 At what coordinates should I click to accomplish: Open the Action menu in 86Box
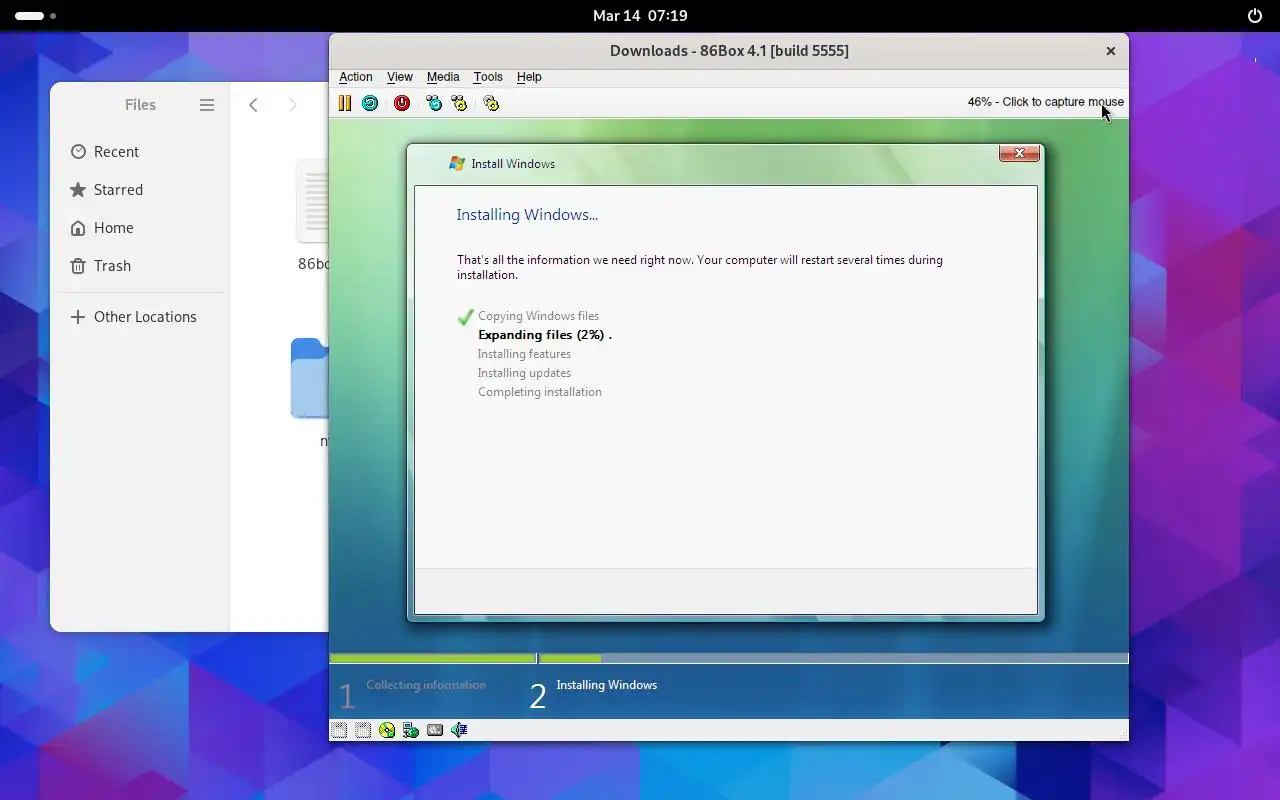tap(355, 77)
